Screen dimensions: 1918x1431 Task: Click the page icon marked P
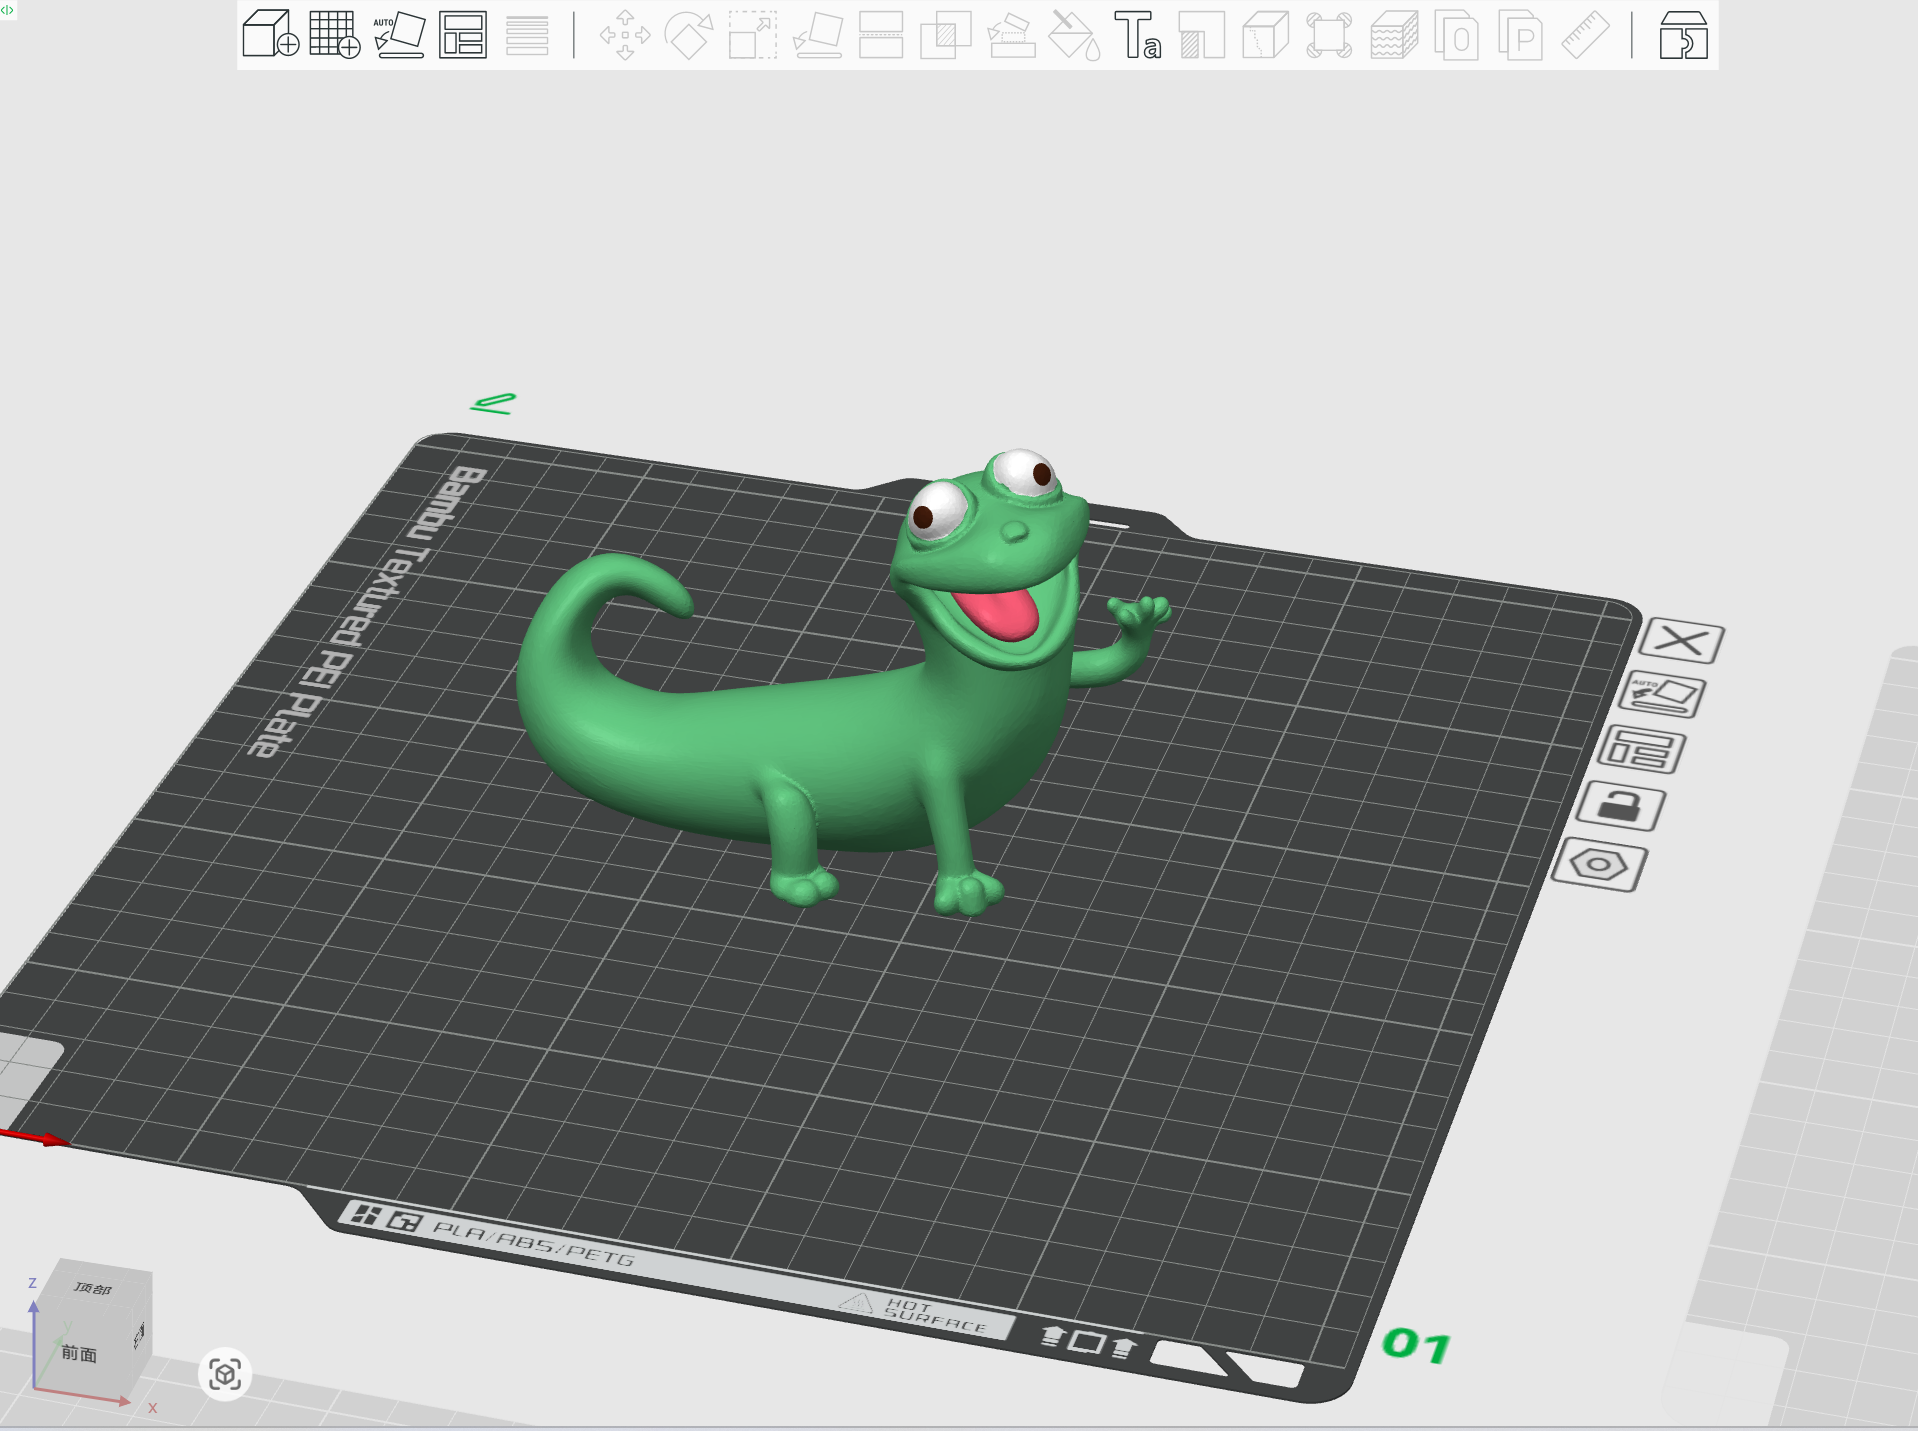pyautogui.click(x=1521, y=35)
